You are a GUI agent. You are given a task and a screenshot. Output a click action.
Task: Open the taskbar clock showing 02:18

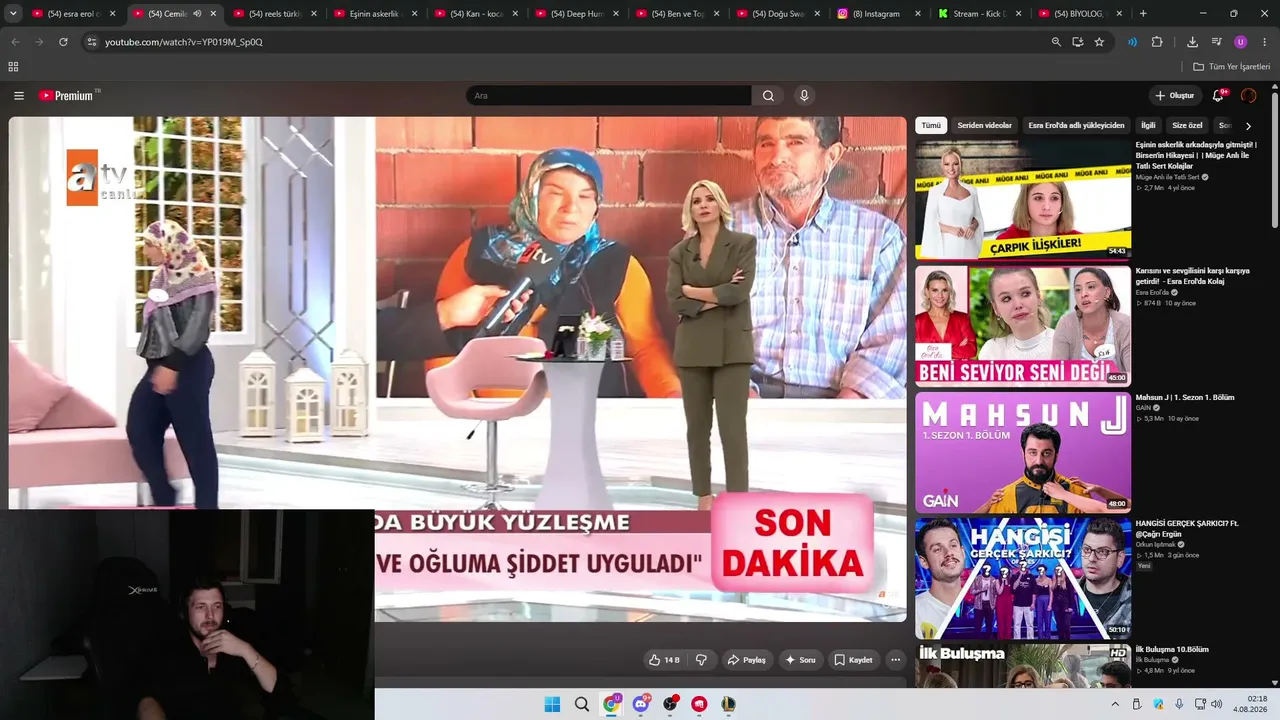[1250, 704]
